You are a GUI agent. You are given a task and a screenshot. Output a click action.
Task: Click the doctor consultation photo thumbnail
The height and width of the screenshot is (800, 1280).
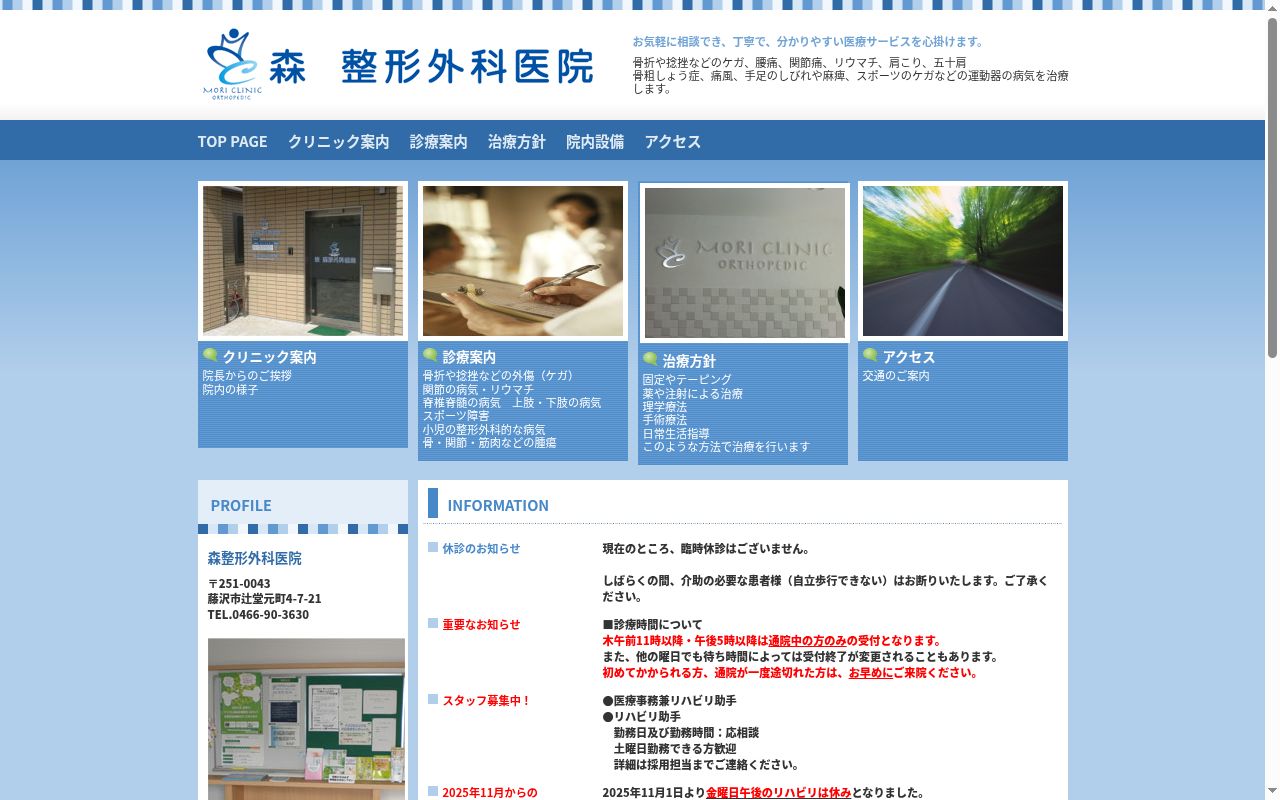tap(523, 261)
